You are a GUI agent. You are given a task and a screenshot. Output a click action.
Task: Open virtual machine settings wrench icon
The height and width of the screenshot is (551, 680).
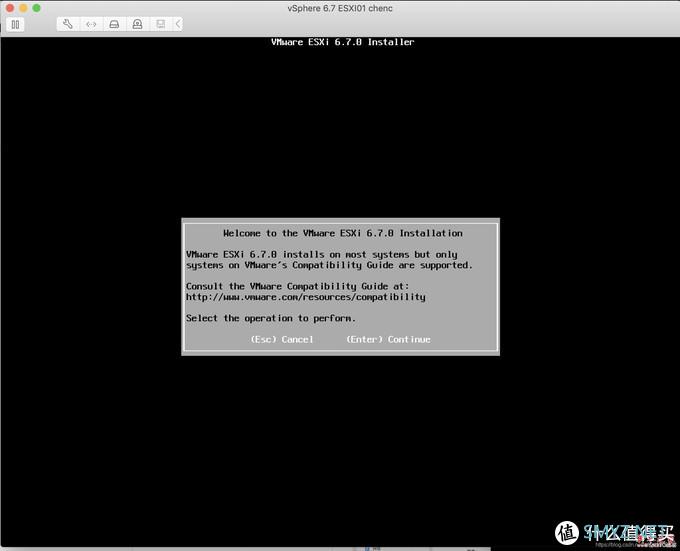click(x=68, y=24)
